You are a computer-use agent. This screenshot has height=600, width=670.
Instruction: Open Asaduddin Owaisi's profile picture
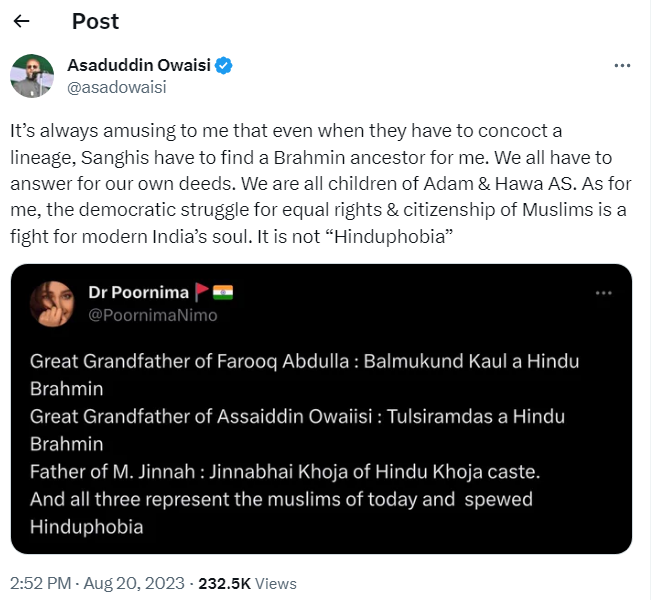(32, 76)
